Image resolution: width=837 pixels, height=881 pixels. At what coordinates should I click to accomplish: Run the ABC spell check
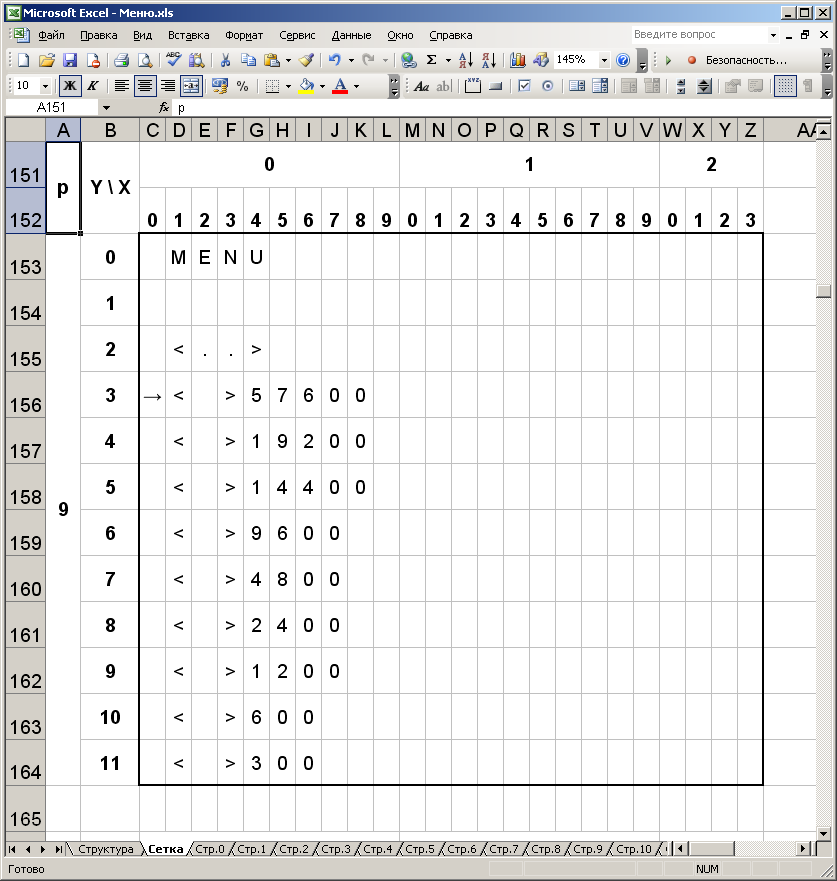pos(174,60)
